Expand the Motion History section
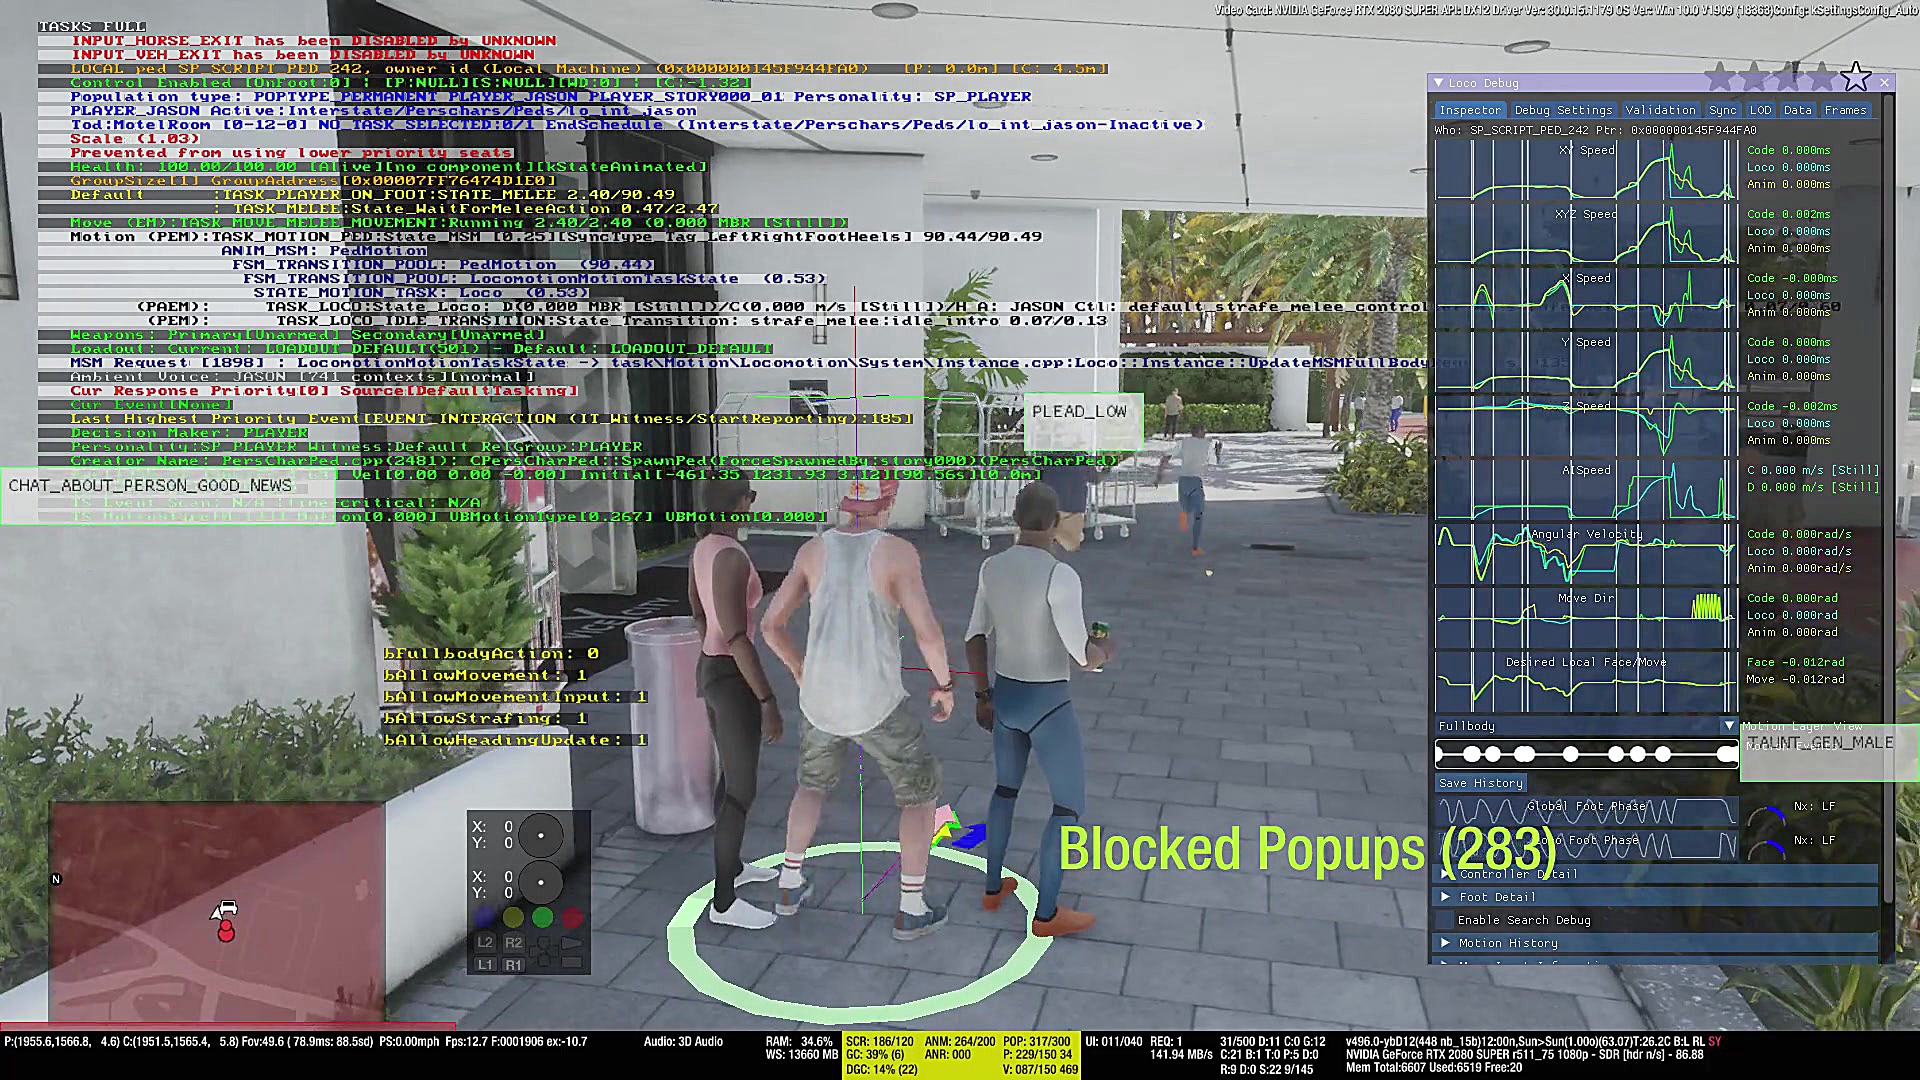This screenshot has height=1080, width=1920. [1656, 943]
